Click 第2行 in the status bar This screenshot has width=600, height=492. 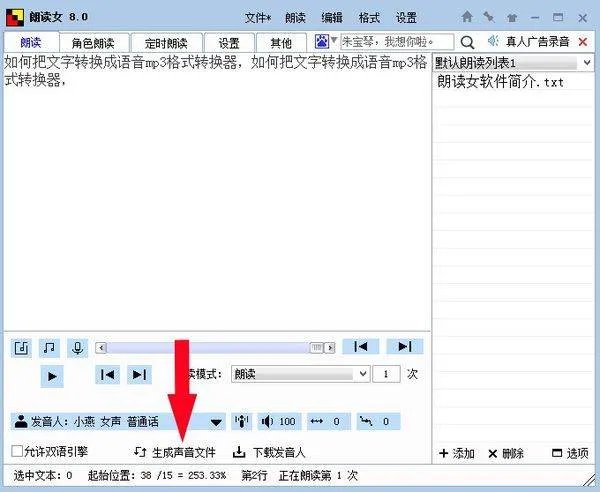(254, 476)
